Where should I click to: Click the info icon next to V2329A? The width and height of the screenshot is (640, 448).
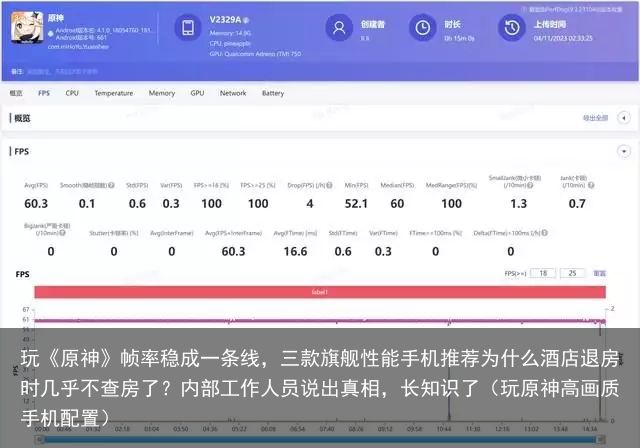pyautogui.click(x=247, y=20)
